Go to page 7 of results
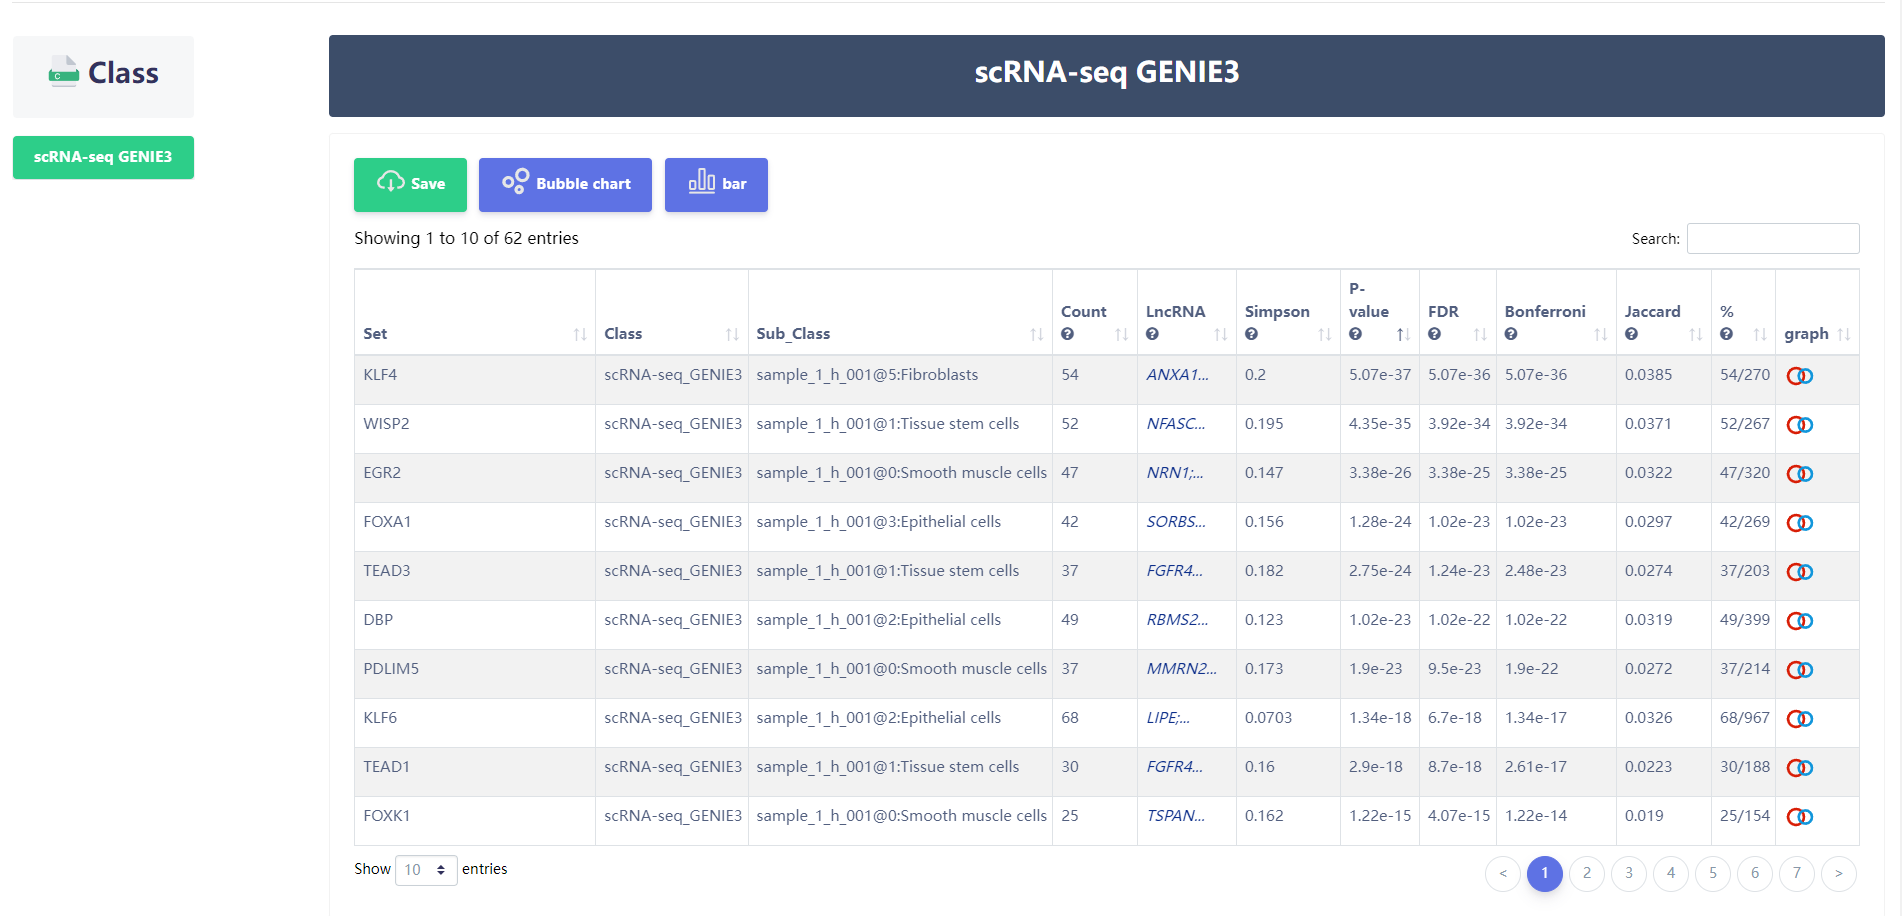 coord(1797,873)
